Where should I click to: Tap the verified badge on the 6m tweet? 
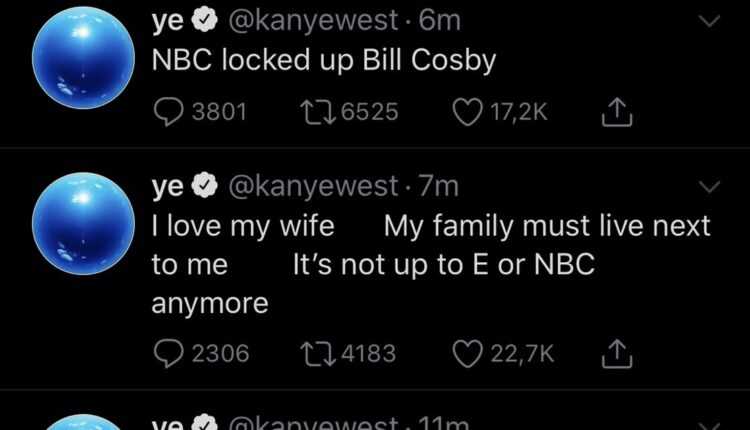[200, 21]
